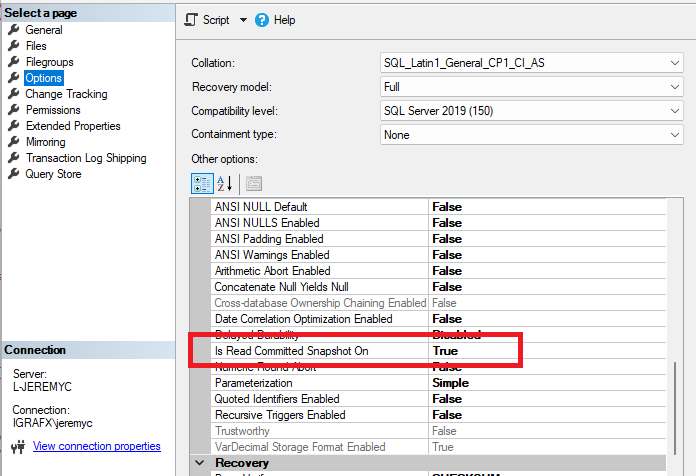Switch to Categorized view icon
Viewport: 696px width, 476px height.
(x=200, y=183)
